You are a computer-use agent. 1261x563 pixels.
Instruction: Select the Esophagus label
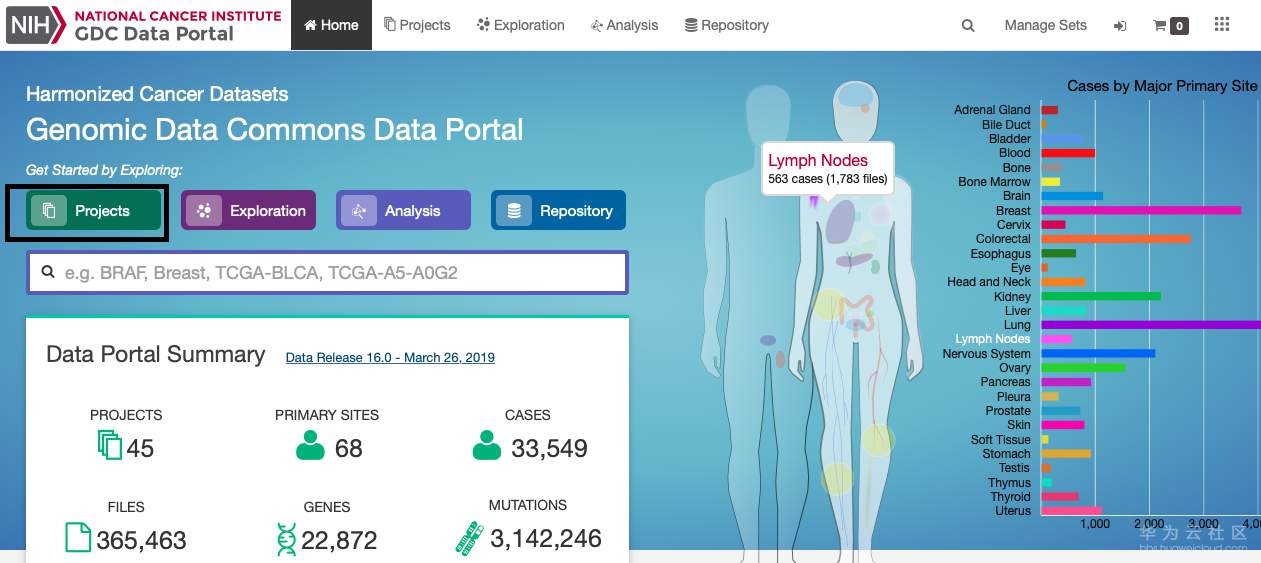[x=1001, y=254]
